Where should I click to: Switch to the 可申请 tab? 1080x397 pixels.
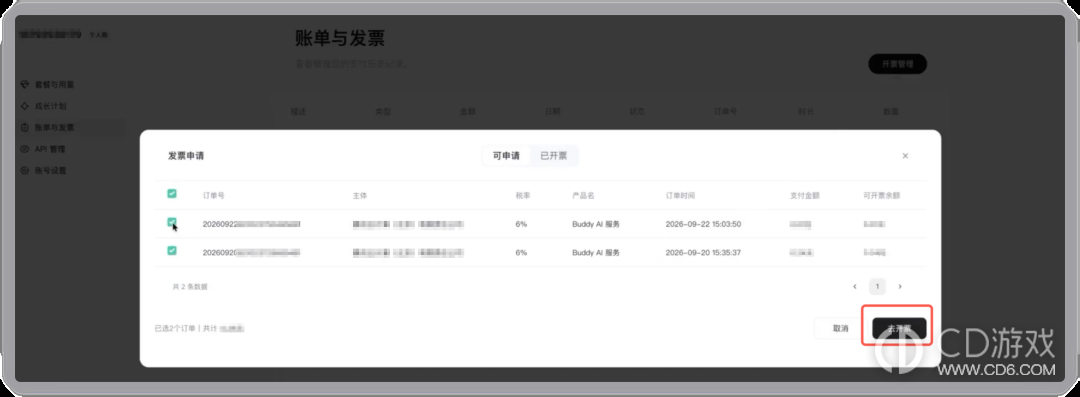tap(506, 156)
